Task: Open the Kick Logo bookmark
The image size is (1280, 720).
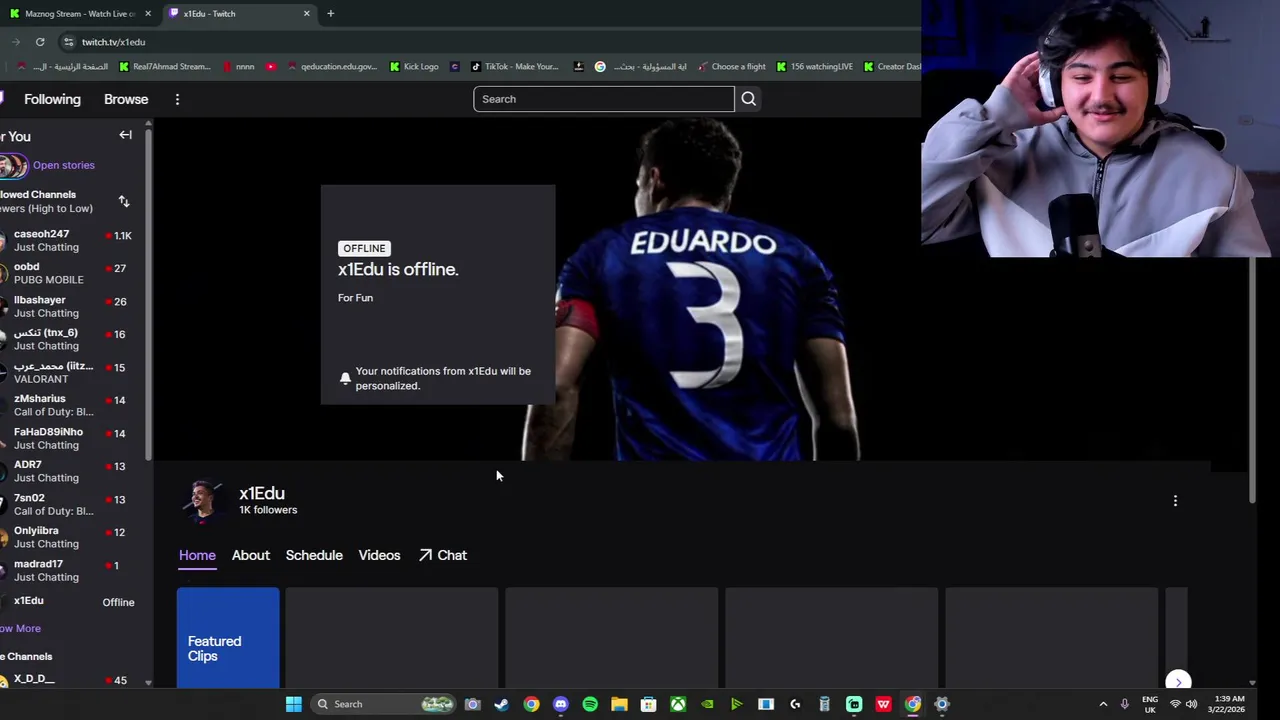Action: [414, 67]
